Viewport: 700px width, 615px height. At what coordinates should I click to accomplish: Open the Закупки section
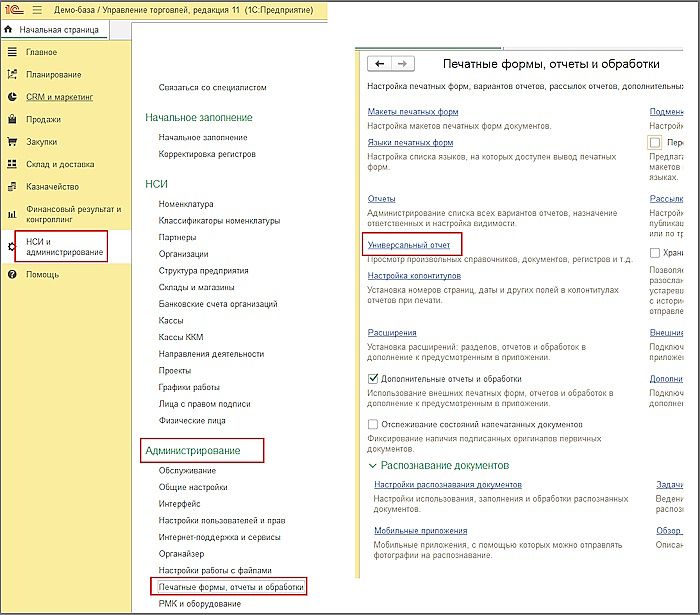tap(42, 142)
